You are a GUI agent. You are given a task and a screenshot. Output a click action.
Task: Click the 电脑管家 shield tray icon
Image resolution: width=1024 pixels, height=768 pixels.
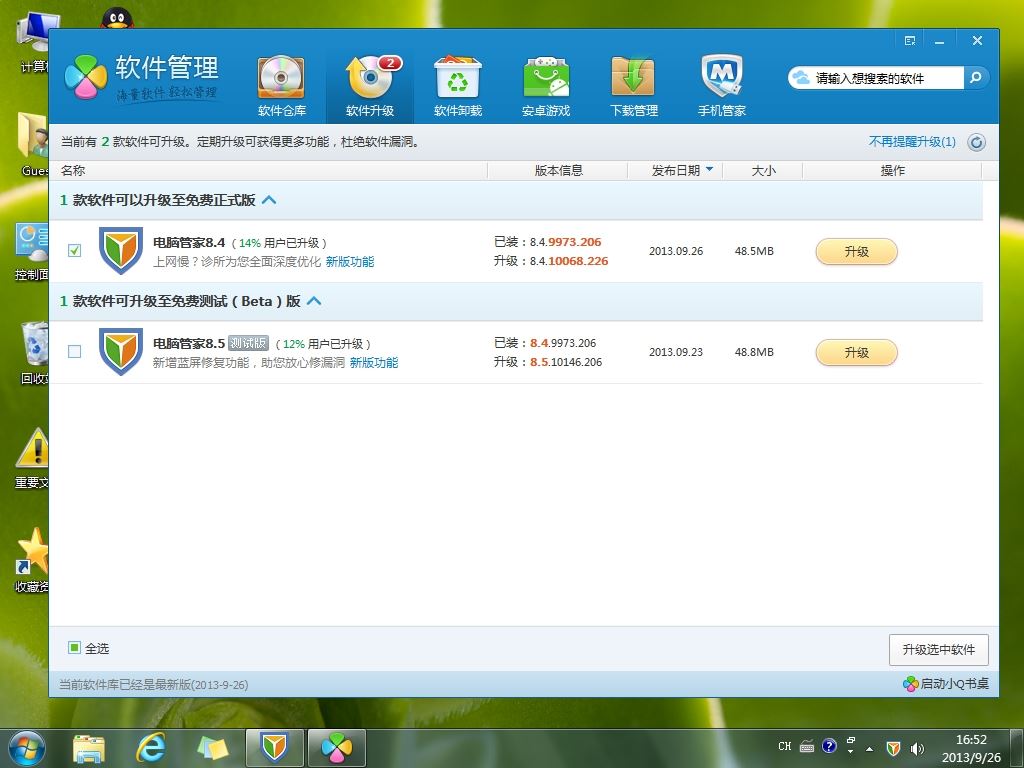click(x=893, y=748)
